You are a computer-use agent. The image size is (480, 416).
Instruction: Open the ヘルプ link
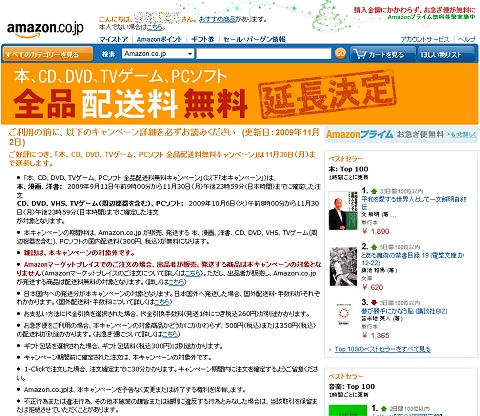(x=466, y=39)
